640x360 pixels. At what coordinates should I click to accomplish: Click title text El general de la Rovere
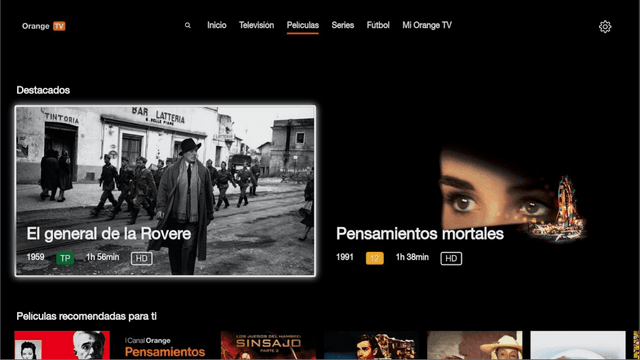coord(109,234)
